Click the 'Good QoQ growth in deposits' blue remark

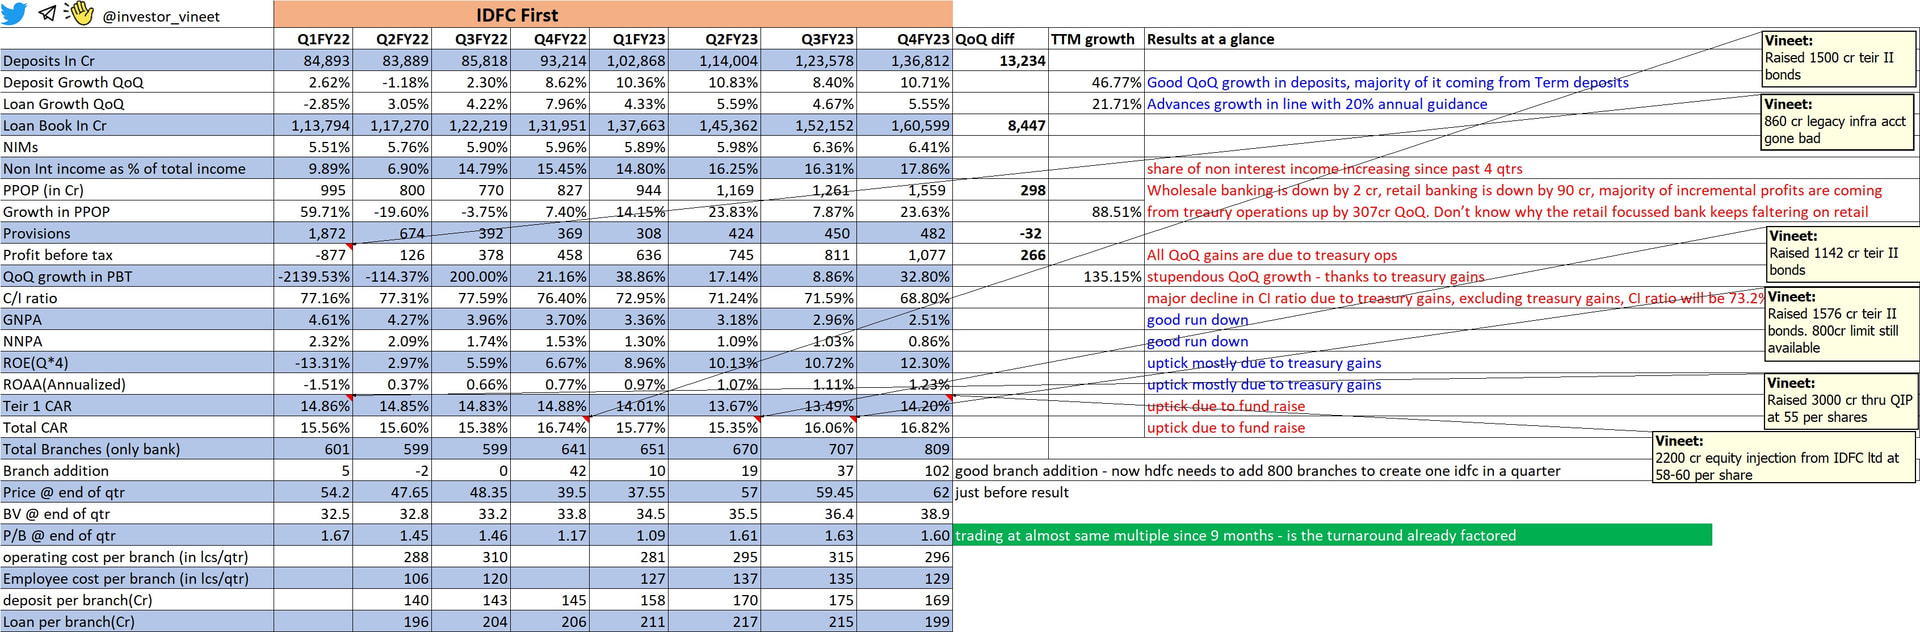pyautogui.click(x=1387, y=83)
